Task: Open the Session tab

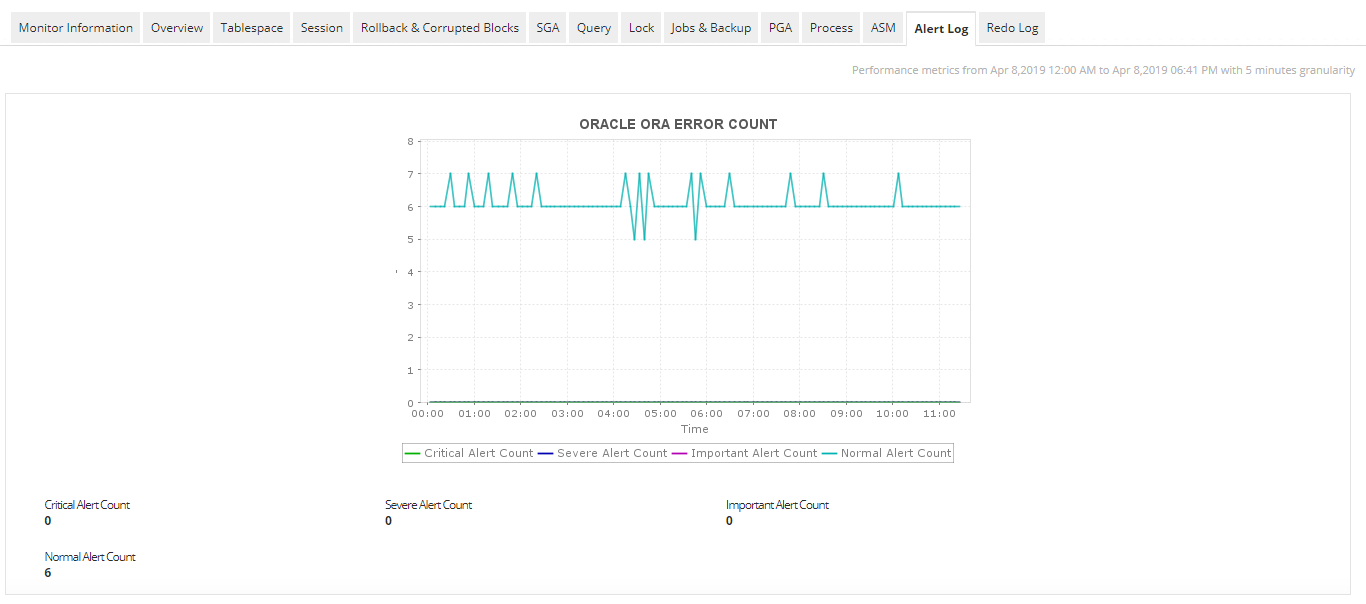Action: pos(321,27)
